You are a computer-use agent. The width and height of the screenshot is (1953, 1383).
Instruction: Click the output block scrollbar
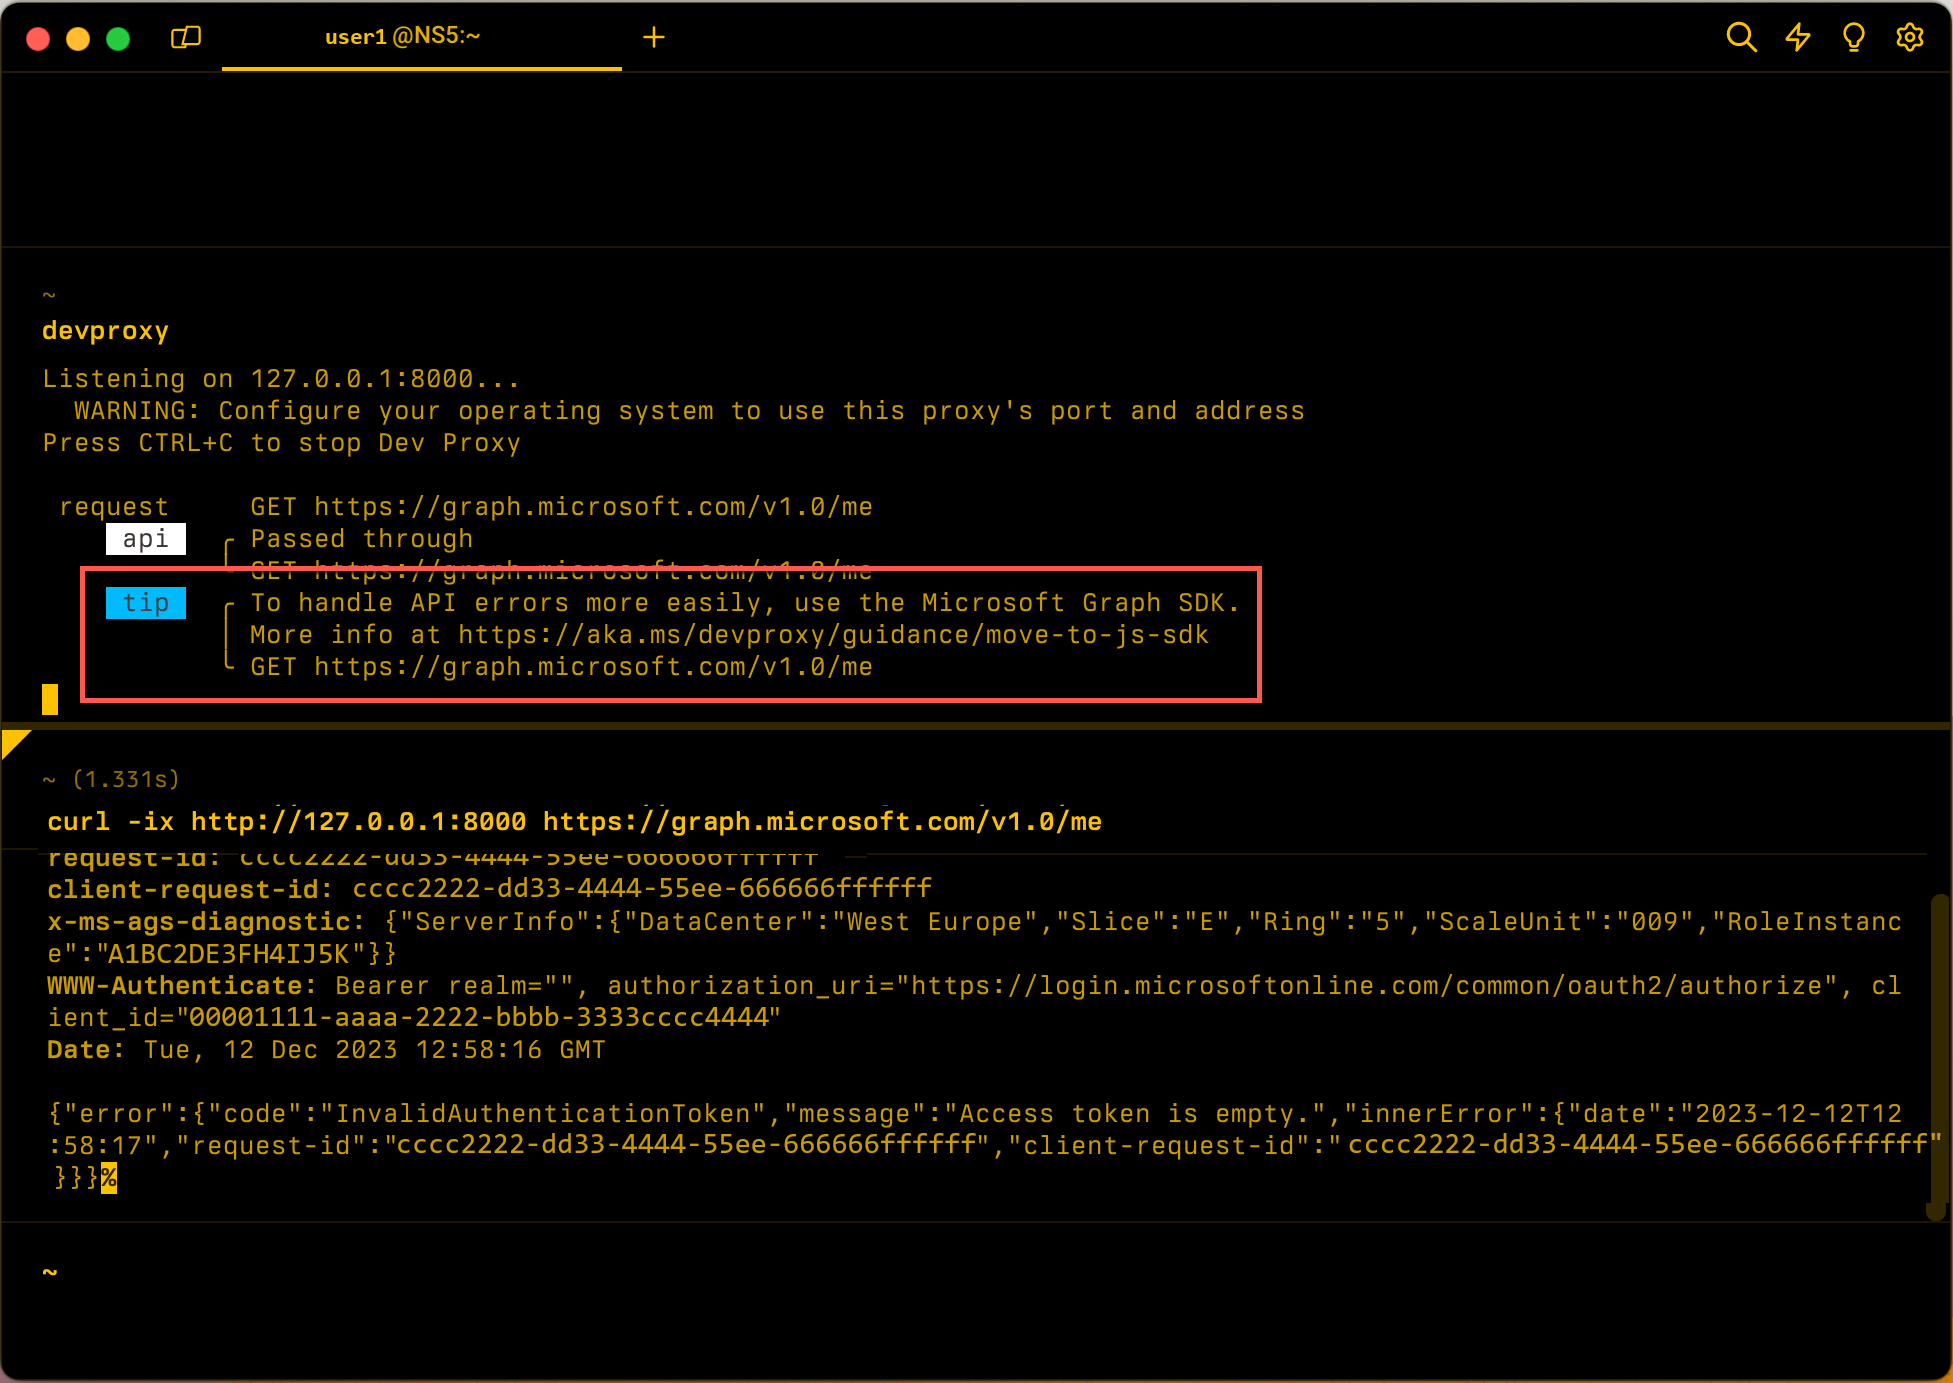point(1938,1055)
